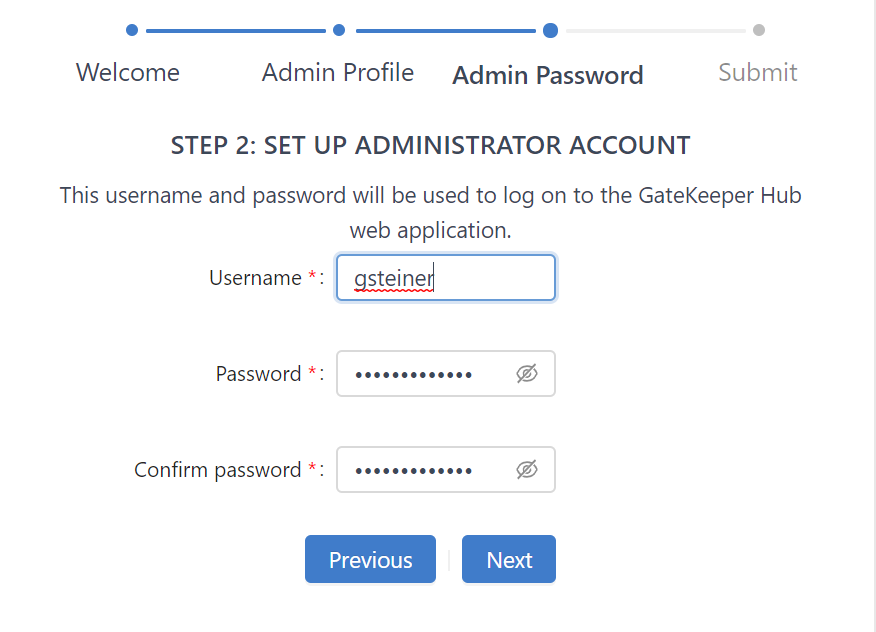The width and height of the screenshot is (876, 632).
Task: Click the Step 2 administrator account heading
Action: tap(431, 145)
